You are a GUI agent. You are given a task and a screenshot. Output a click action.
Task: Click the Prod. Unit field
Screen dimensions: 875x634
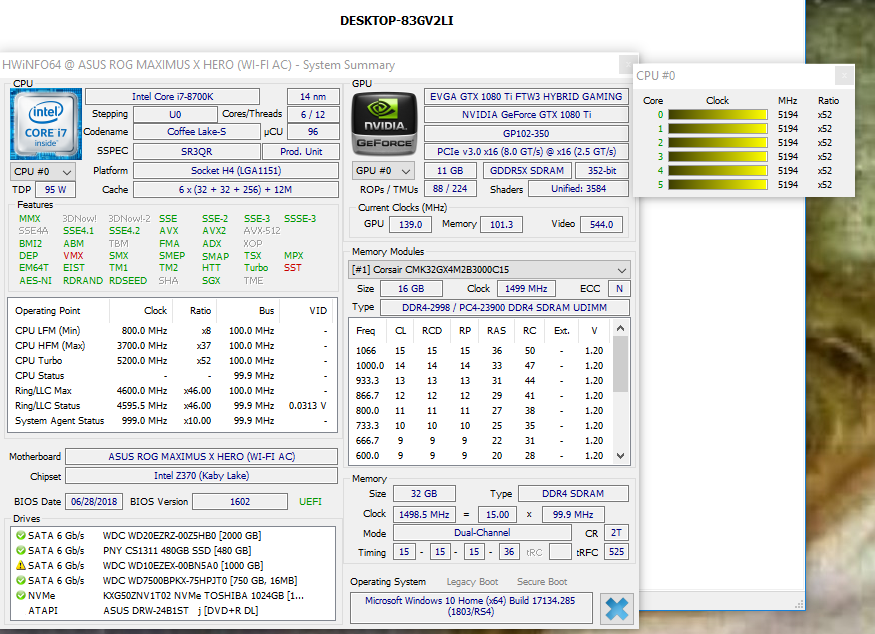(x=301, y=151)
